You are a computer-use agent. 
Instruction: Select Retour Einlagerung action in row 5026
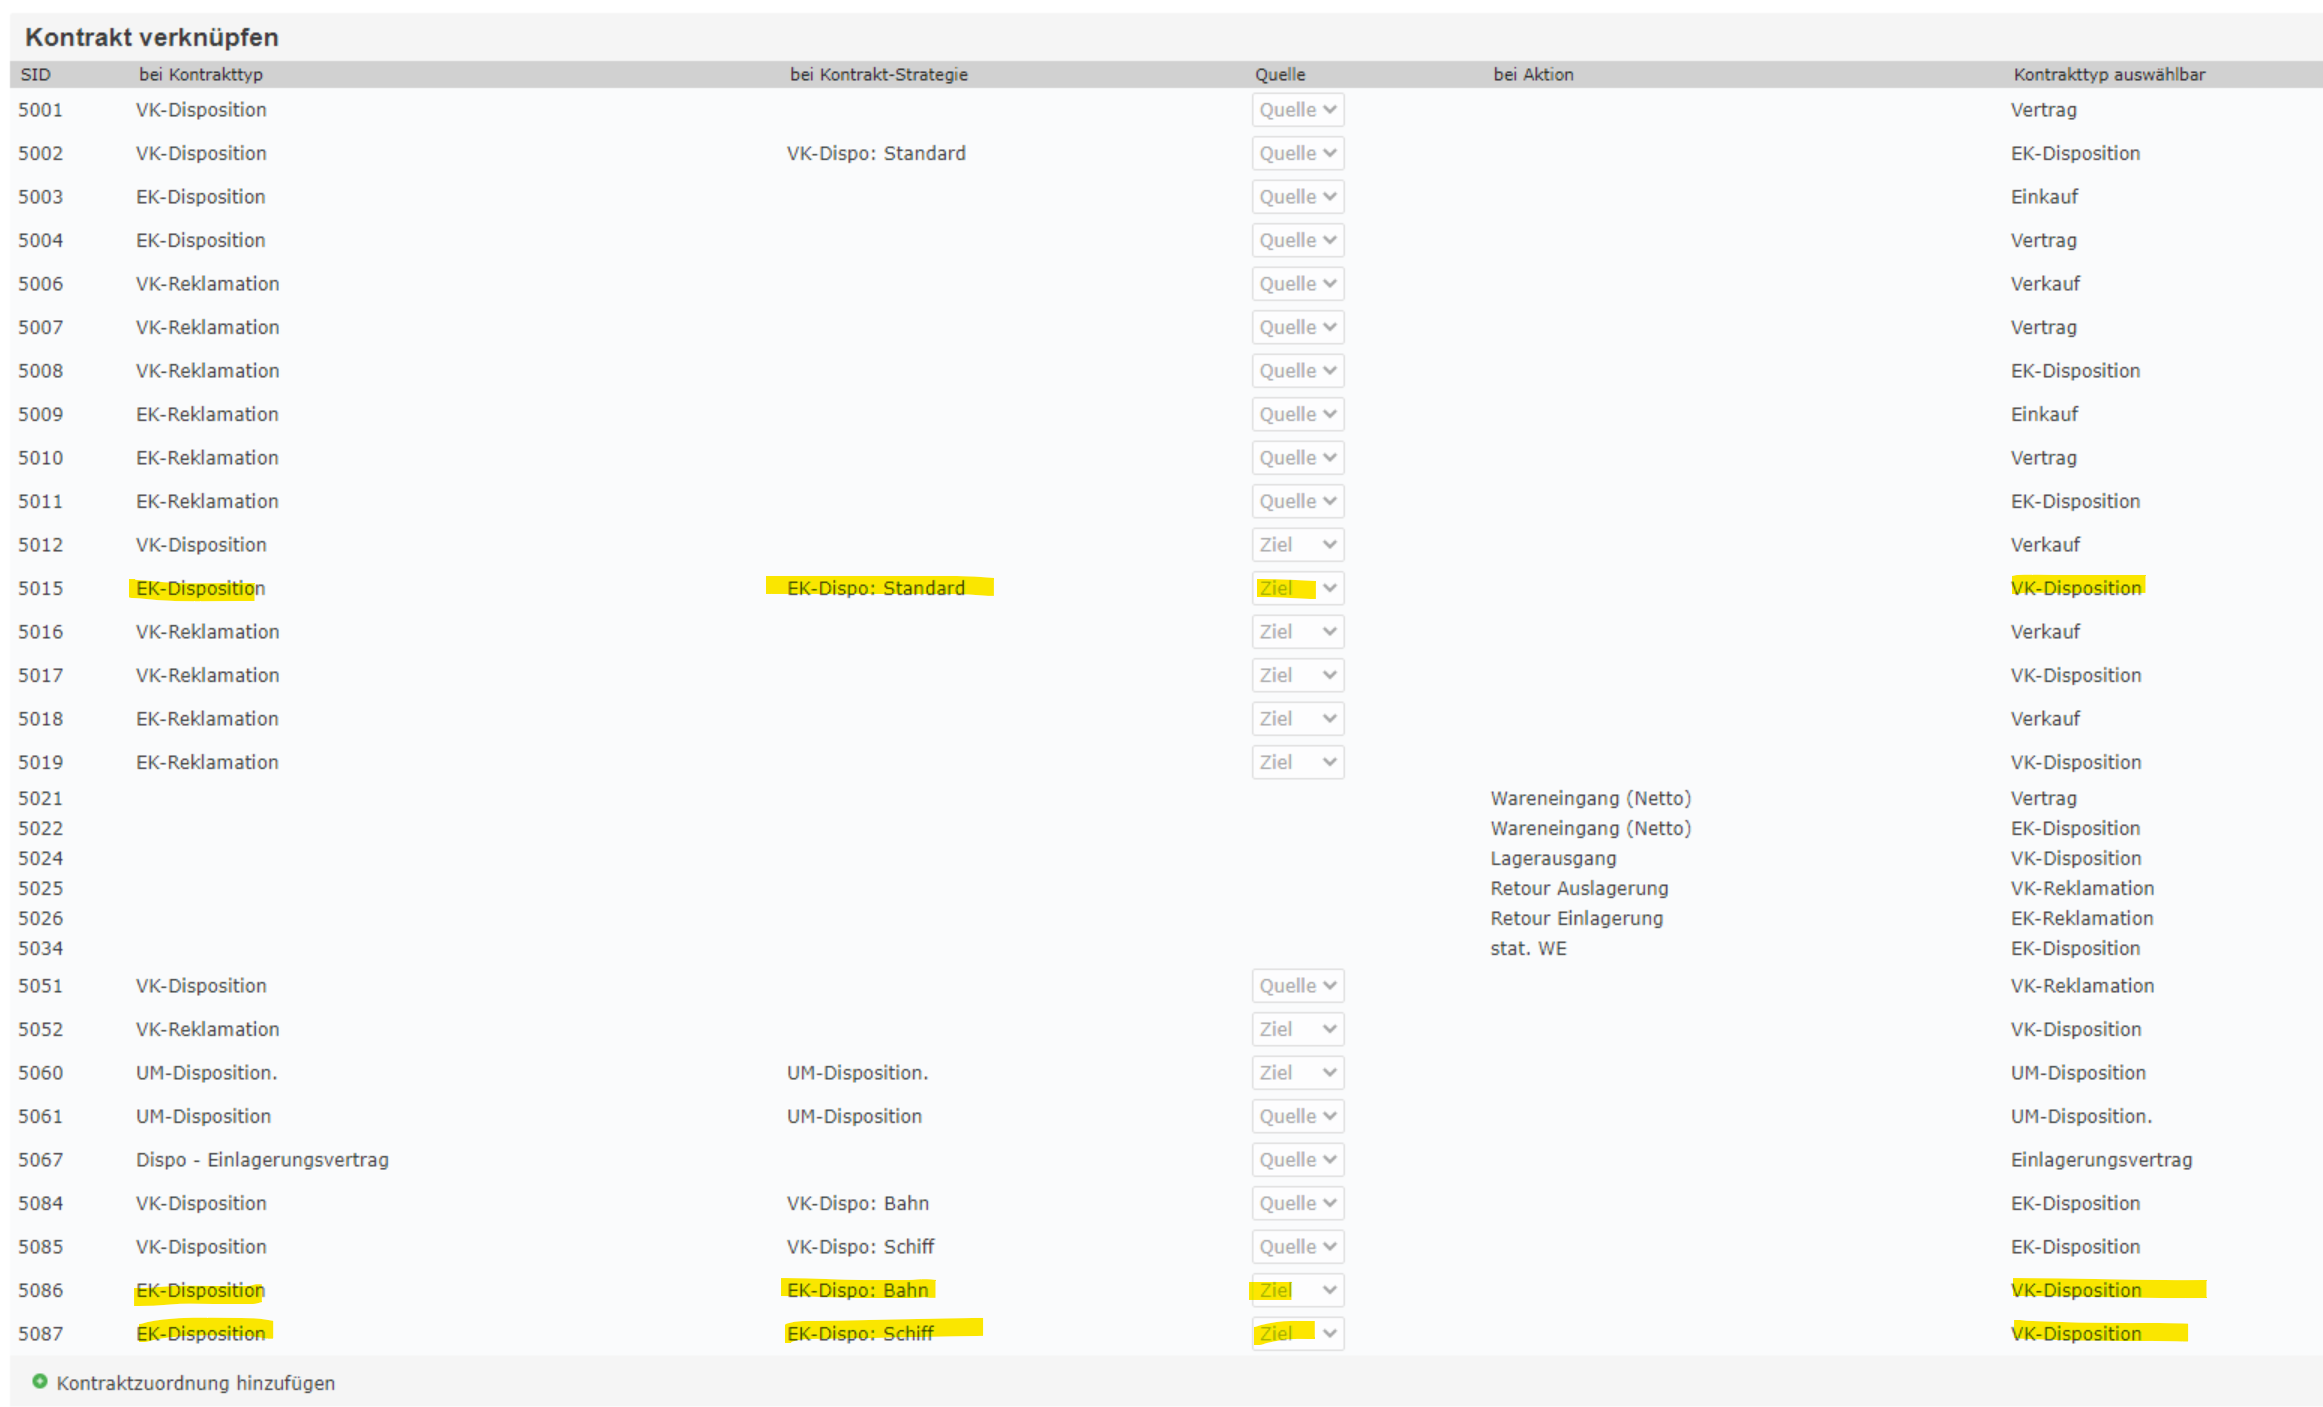(x=1576, y=918)
